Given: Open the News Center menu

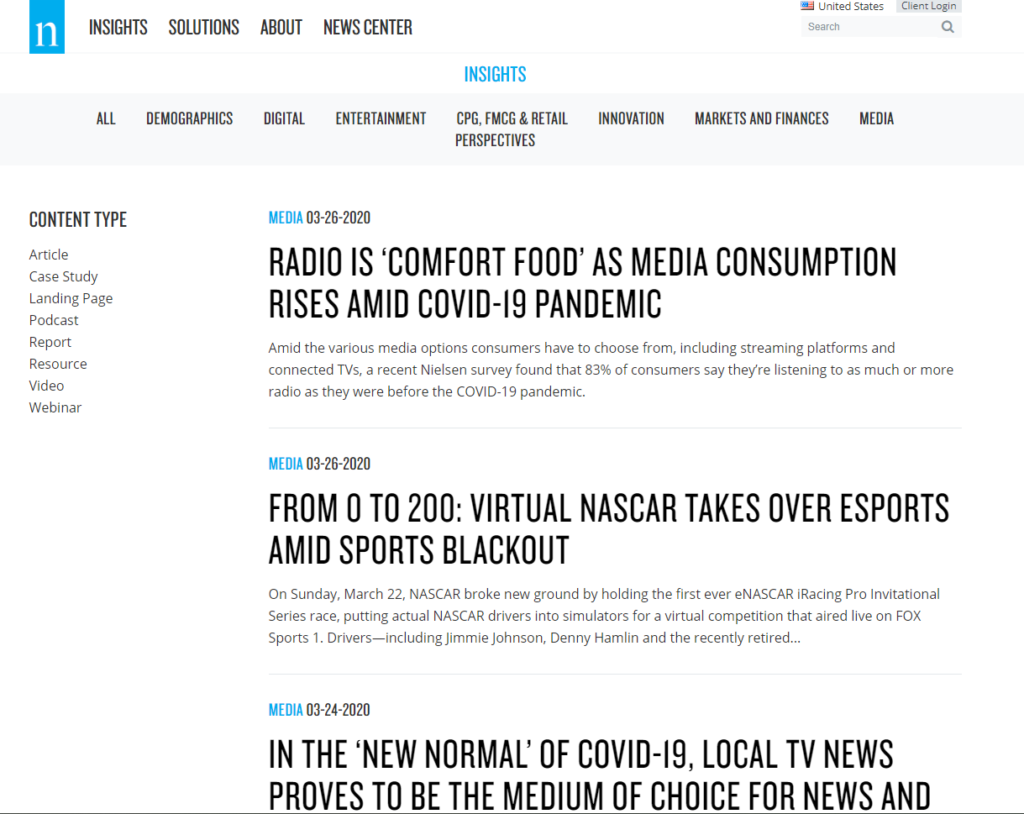Looking at the screenshot, I should click(368, 27).
